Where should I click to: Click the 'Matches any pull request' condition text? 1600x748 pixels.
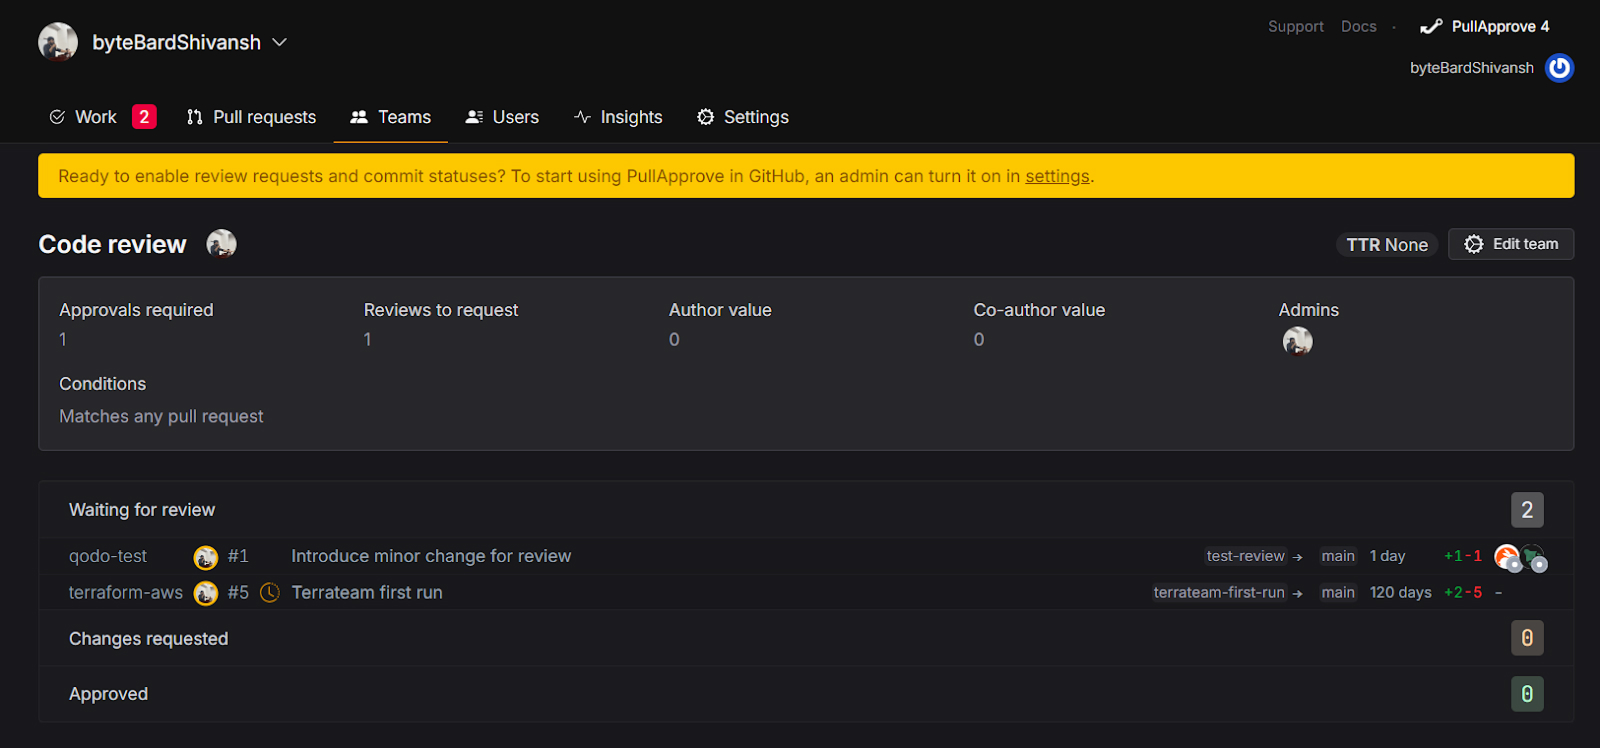(161, 416)
